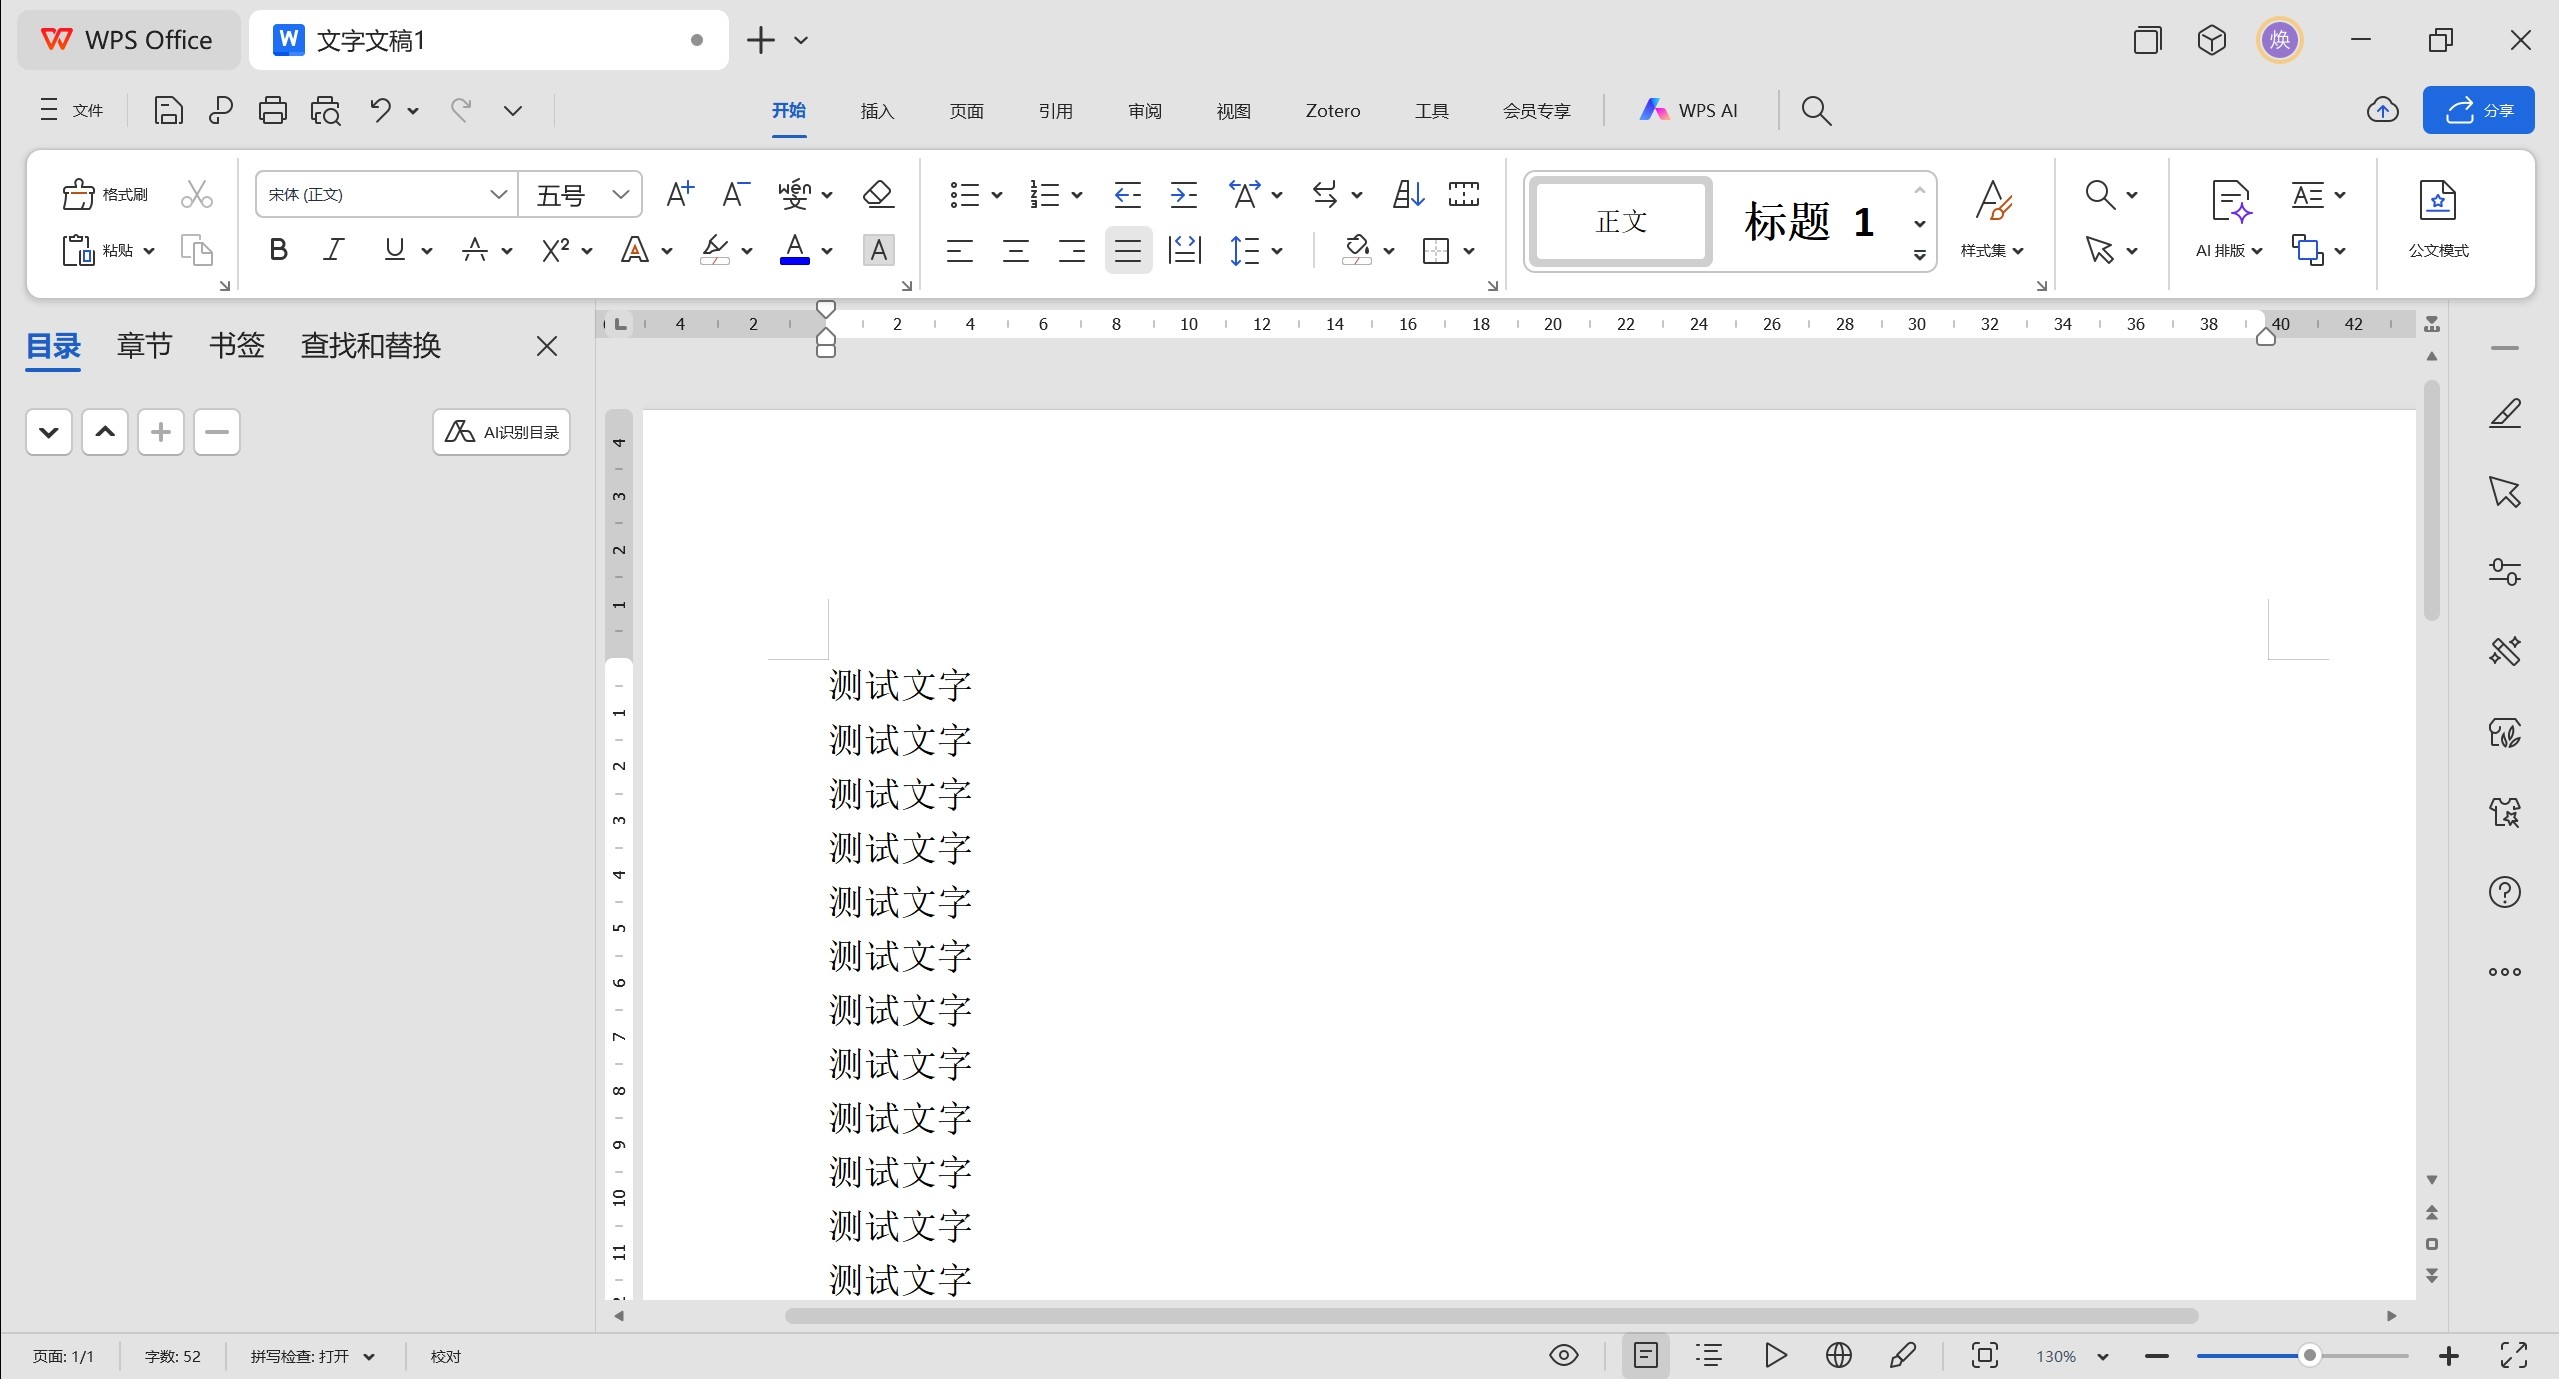Click the Decrease Indent icon
This screenshot has width=2559, height=1379.
[x=1127, y=194]
